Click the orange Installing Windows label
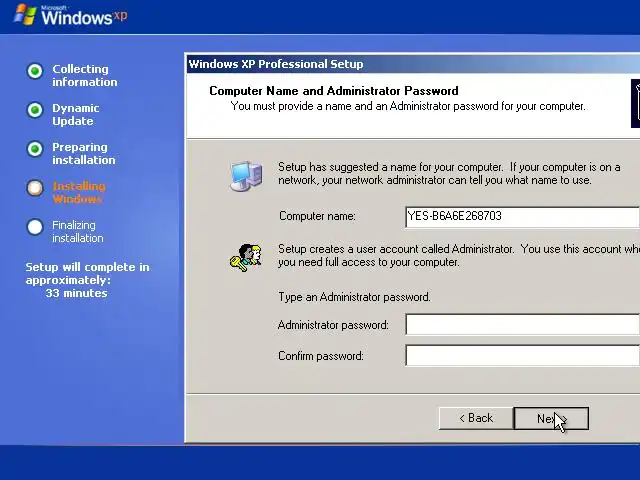This screenshot has height=480, width=640. 79,193
